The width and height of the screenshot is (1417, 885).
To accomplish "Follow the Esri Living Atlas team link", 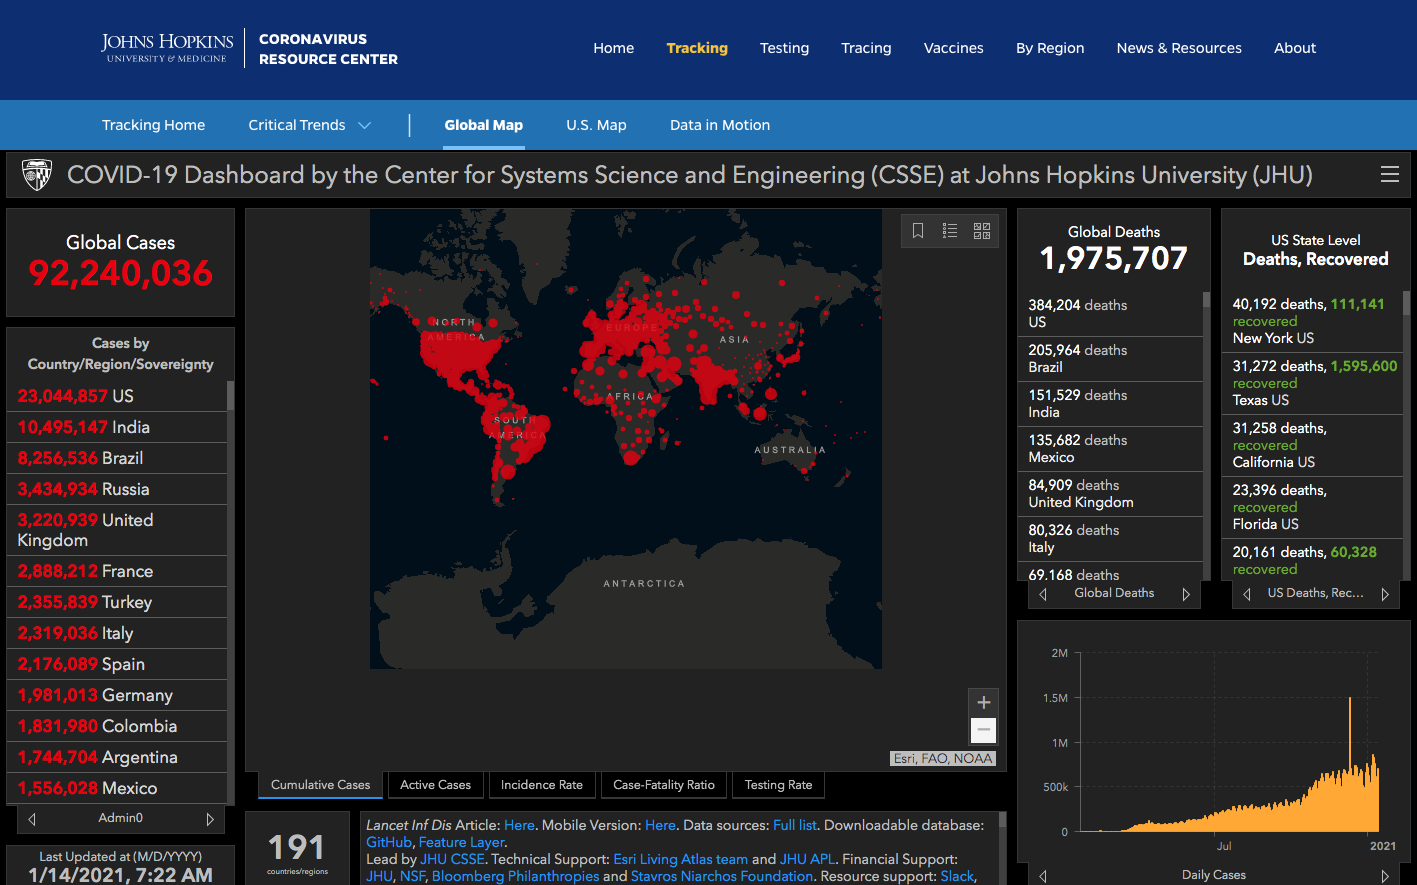I will 680,859.
